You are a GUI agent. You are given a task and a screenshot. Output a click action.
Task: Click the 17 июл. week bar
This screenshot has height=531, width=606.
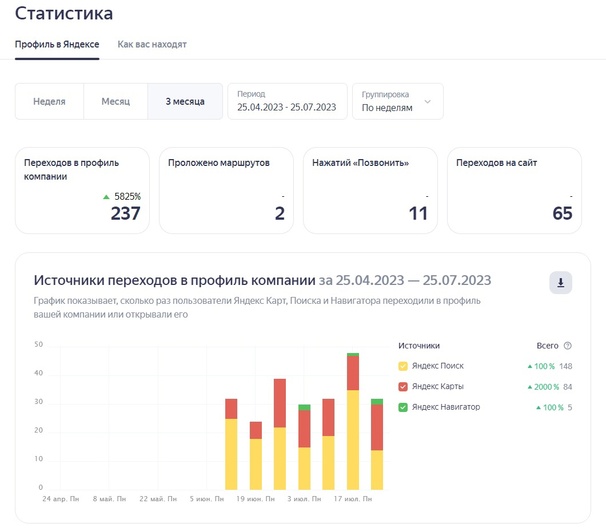352,421
